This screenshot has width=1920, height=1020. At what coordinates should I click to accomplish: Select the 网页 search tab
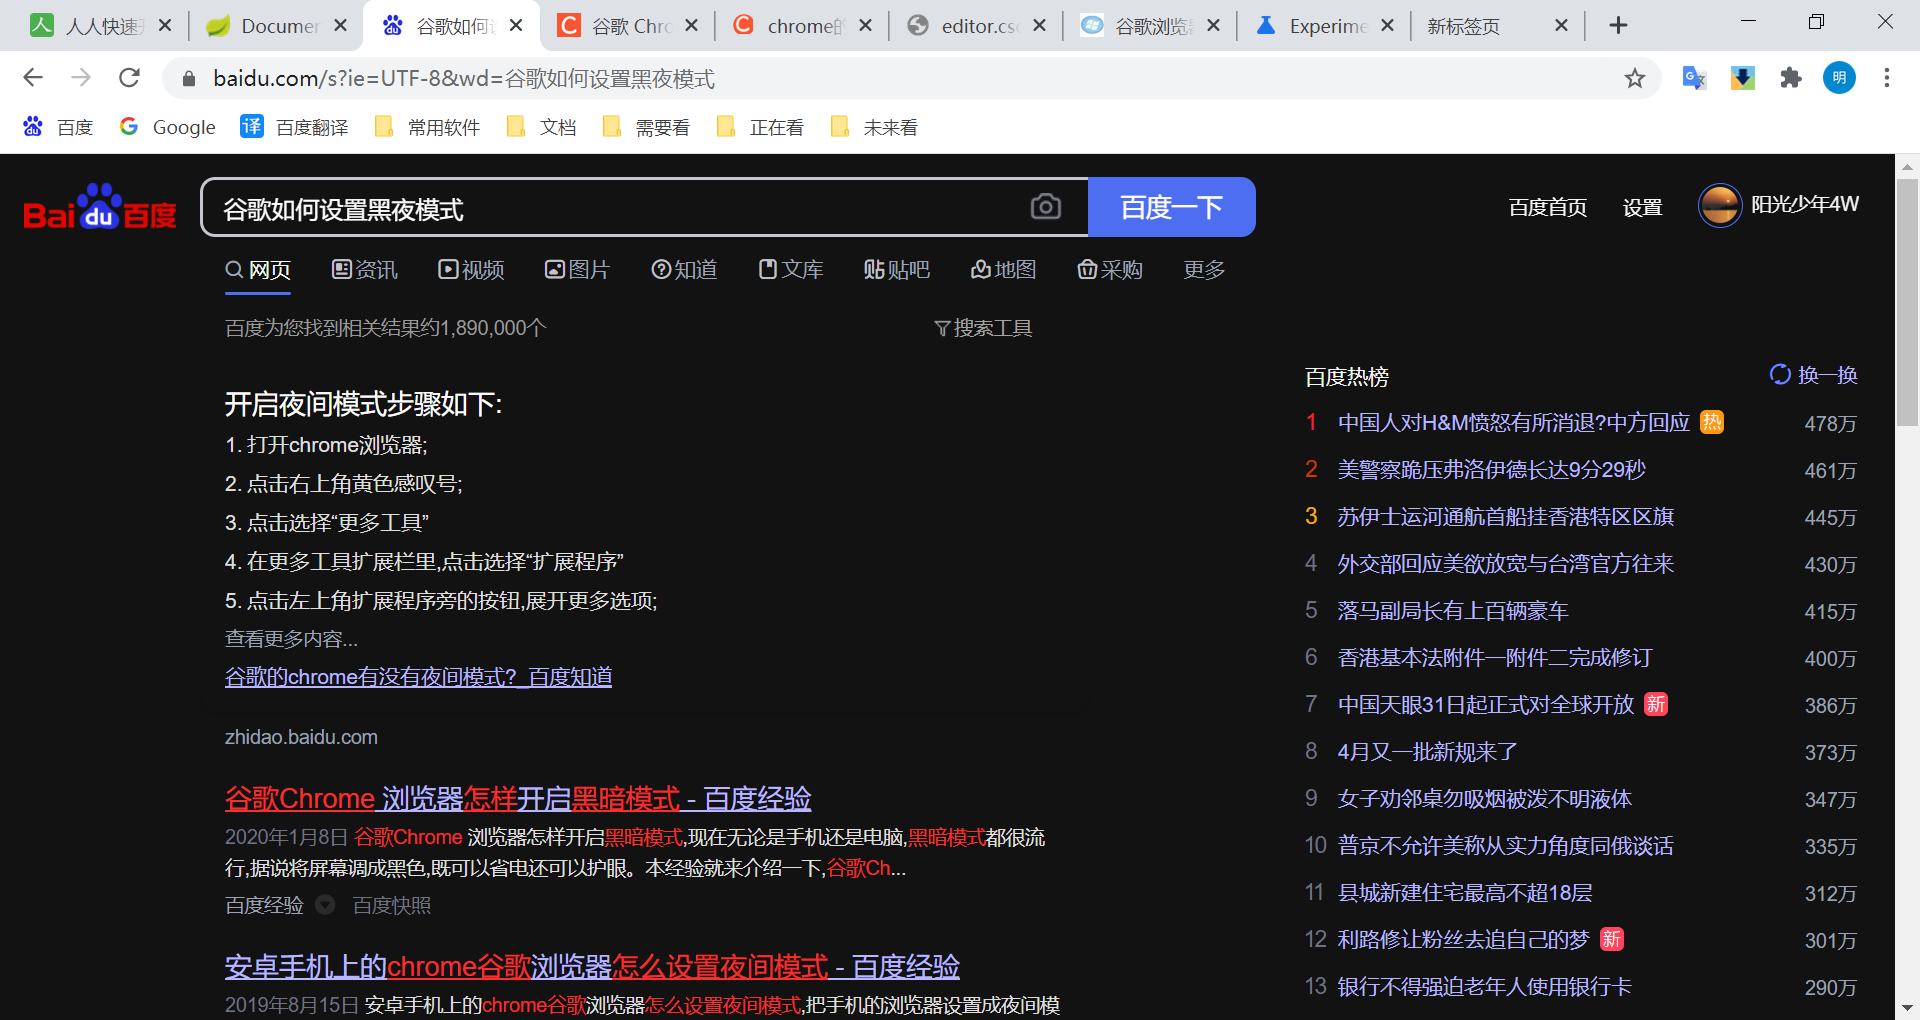click(258, 270)
